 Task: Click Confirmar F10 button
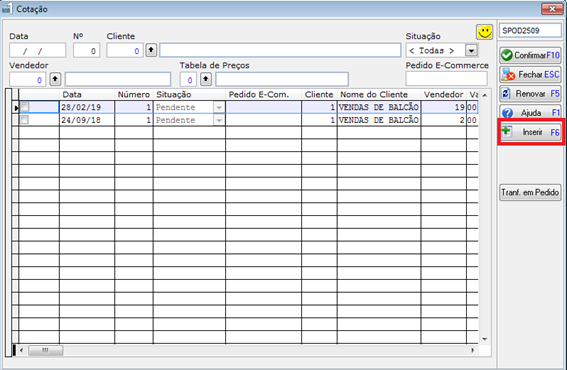pyautogui.click(x=530, y=55)
